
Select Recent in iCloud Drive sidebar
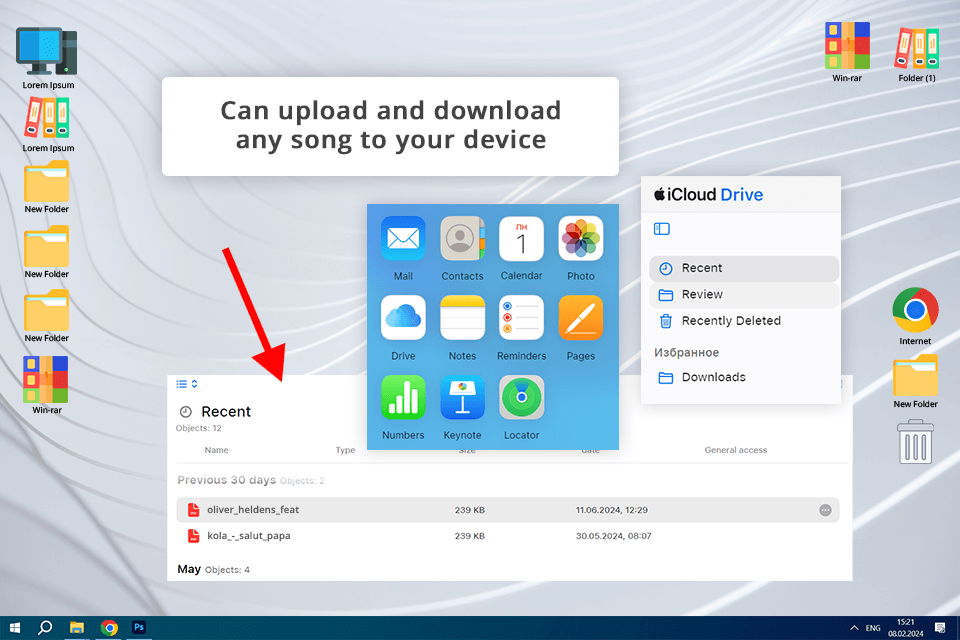click(744, 268)
